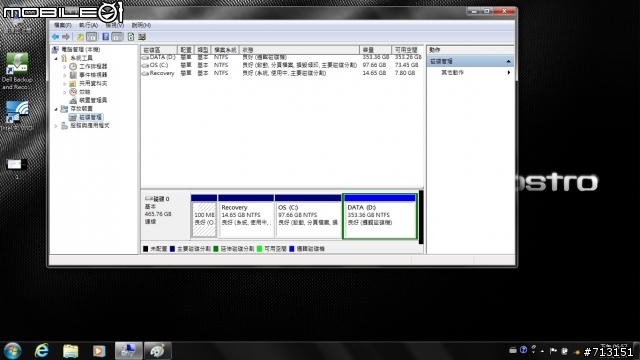This screenshot has width=640, height=360.
Task: Click the 磁碟 0 disk label box
Action: [x=165, y=216]
